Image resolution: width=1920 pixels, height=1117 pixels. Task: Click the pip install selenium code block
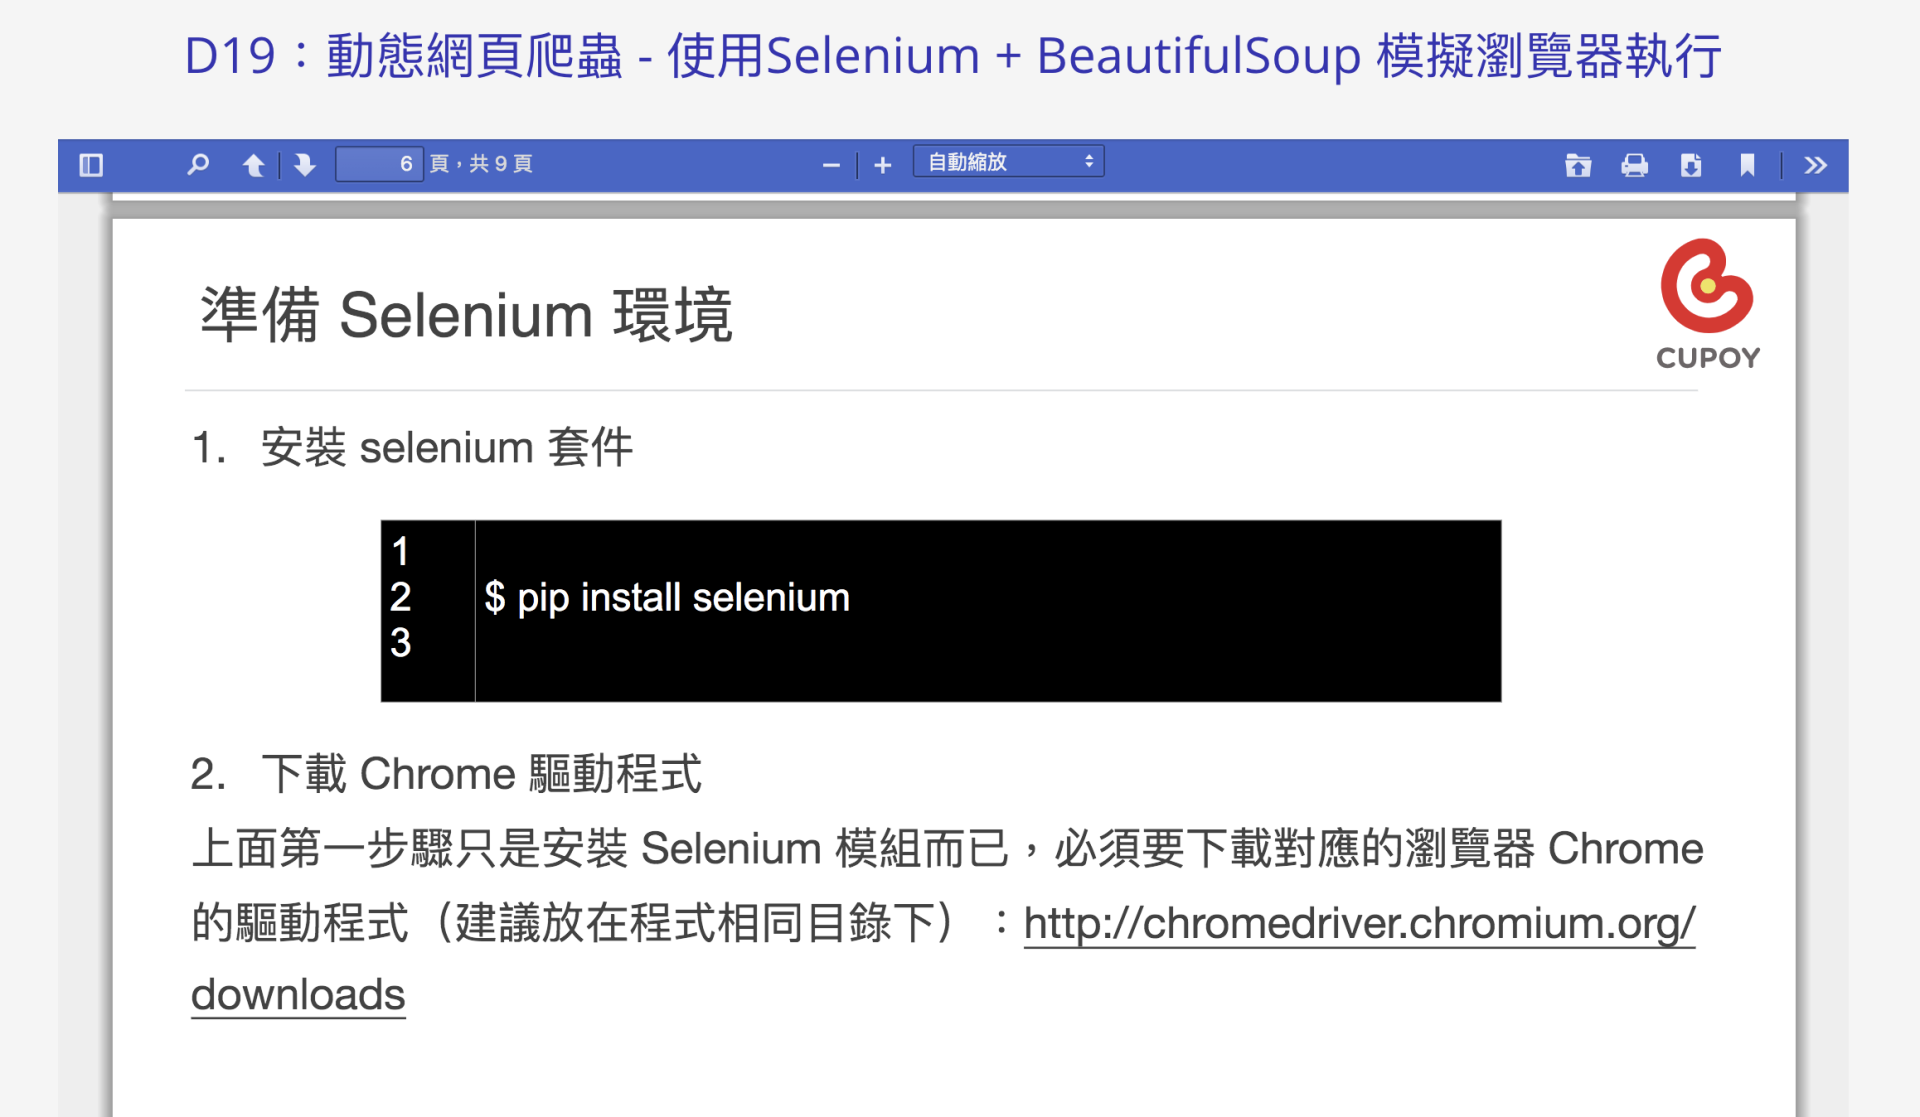(941, 611)
